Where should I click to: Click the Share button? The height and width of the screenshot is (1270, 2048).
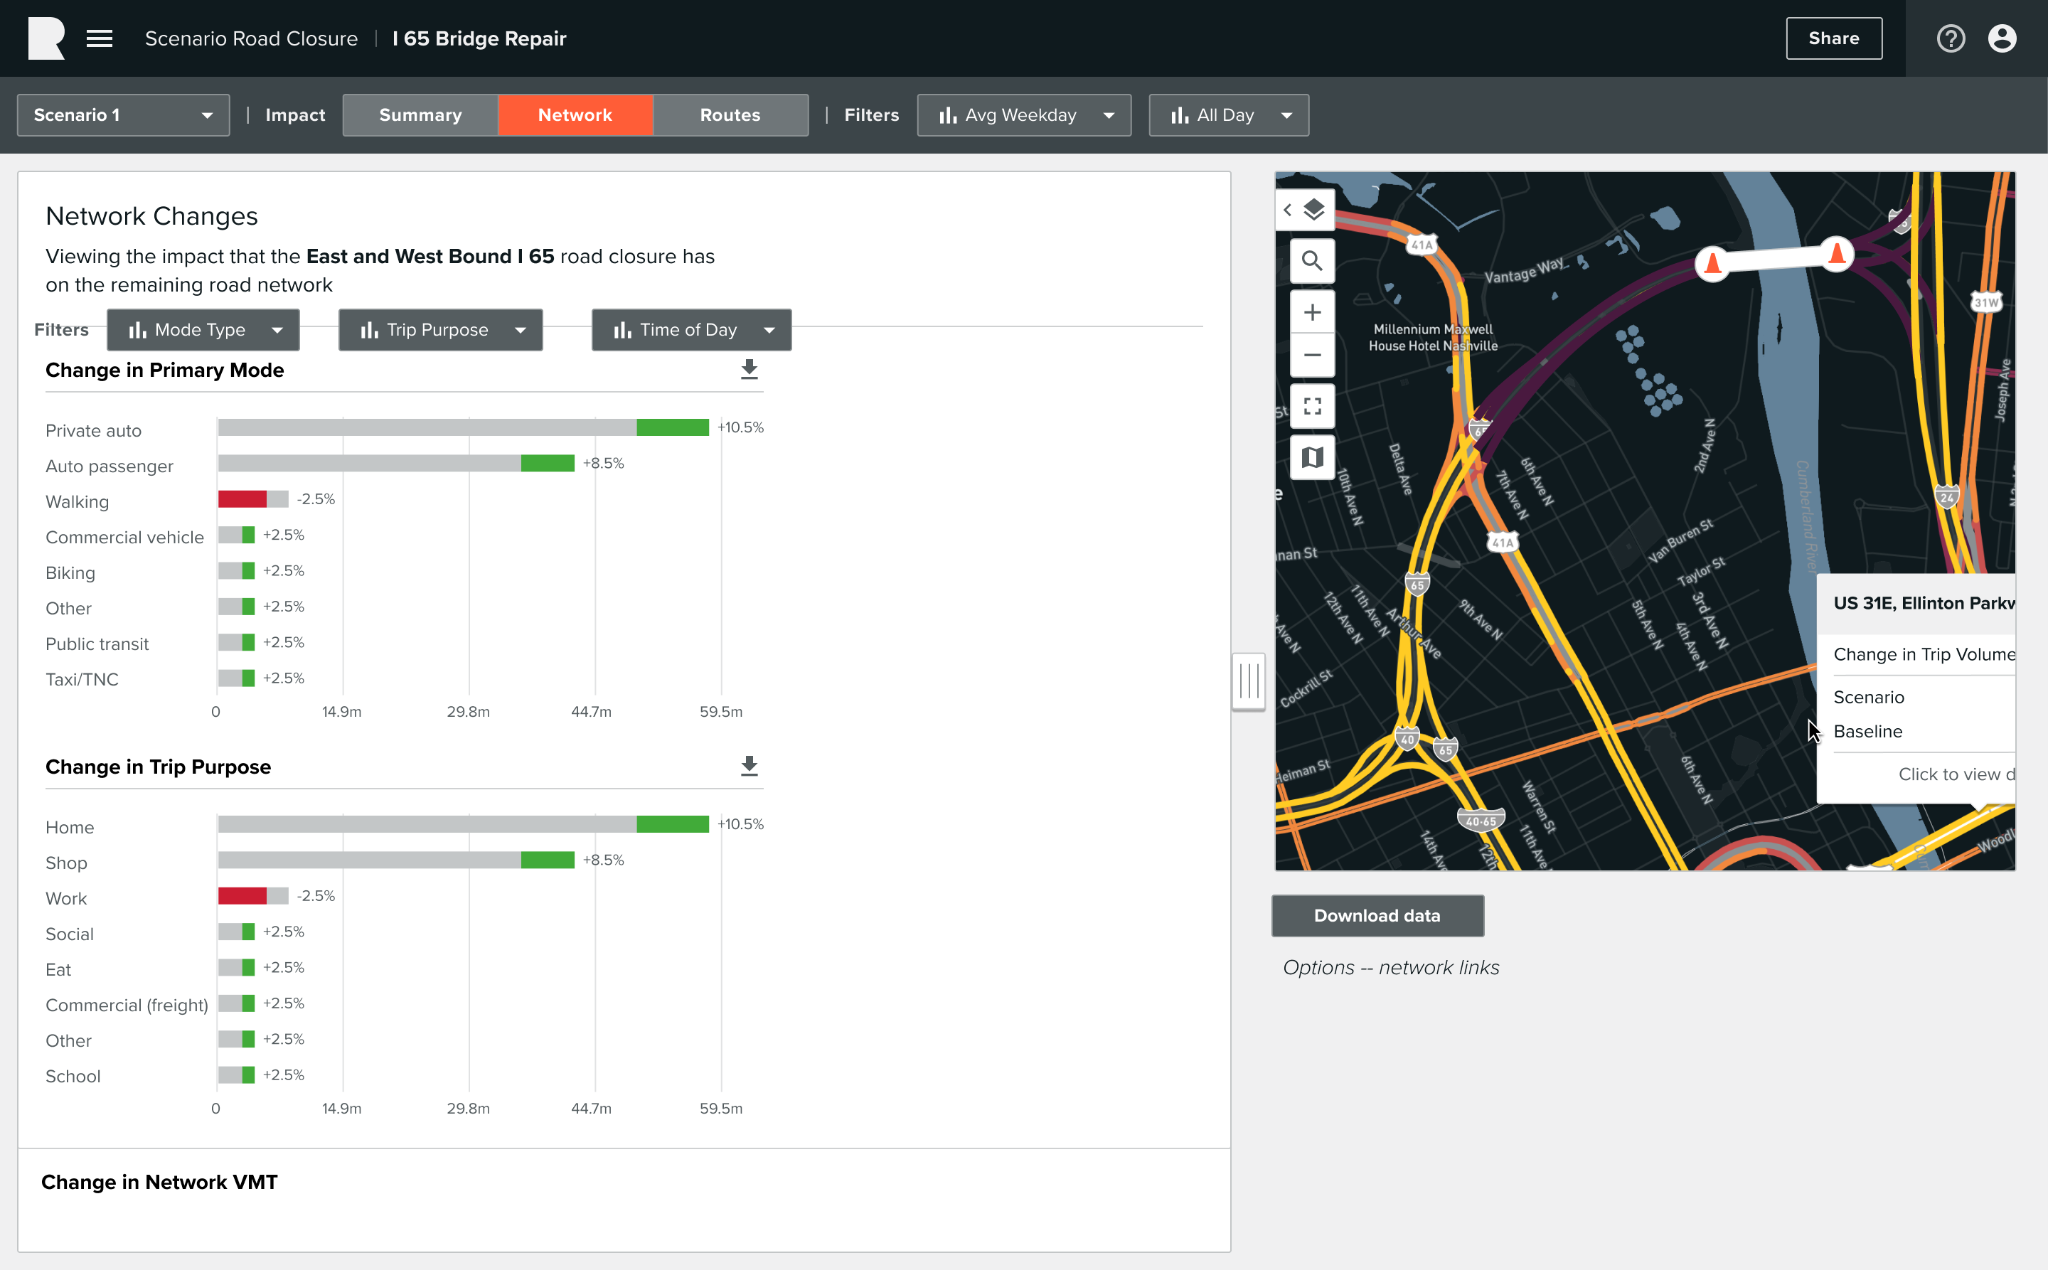[1833, 38]
